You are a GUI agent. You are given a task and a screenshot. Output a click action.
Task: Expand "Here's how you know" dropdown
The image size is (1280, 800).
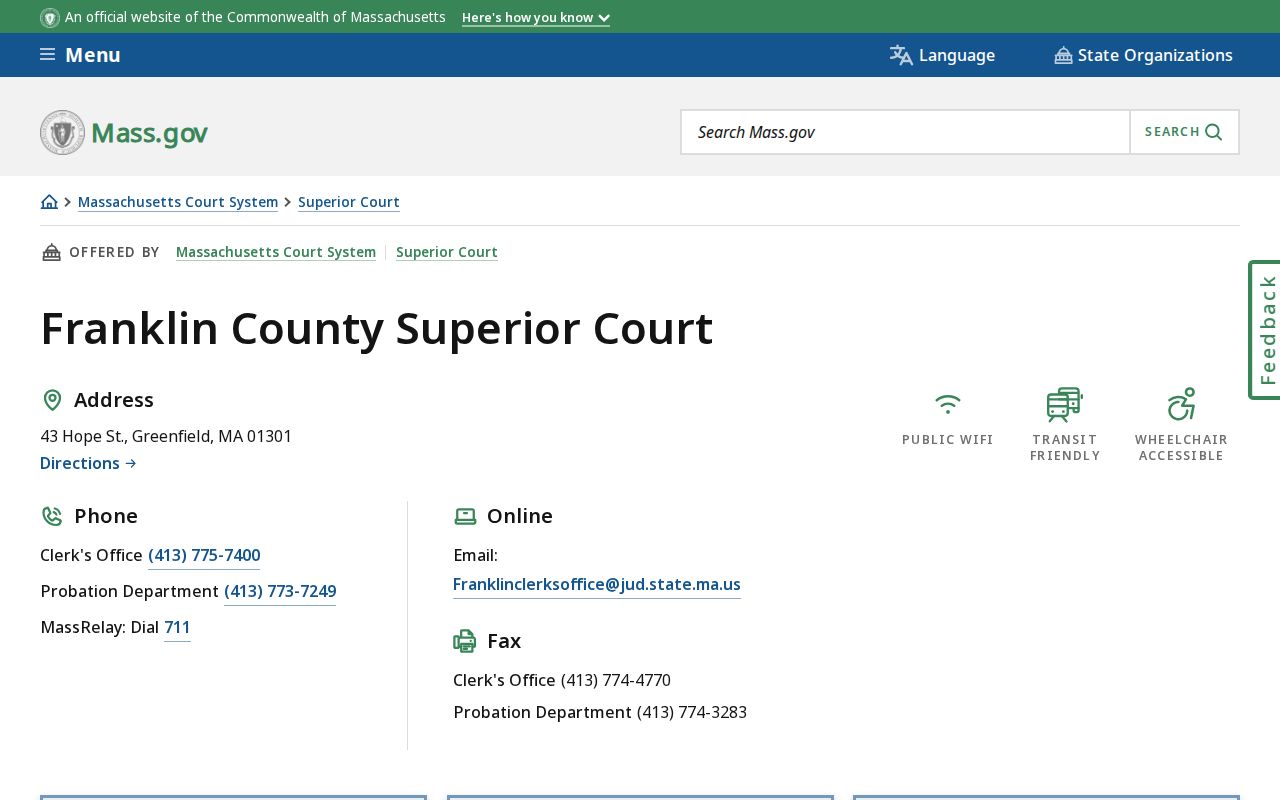[536, 18]
